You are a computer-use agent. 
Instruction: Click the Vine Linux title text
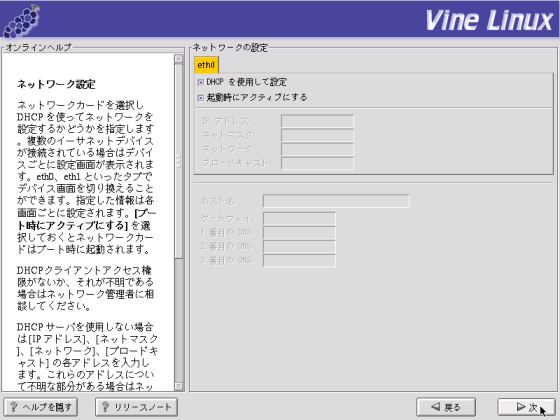click(x=489, y=21)
